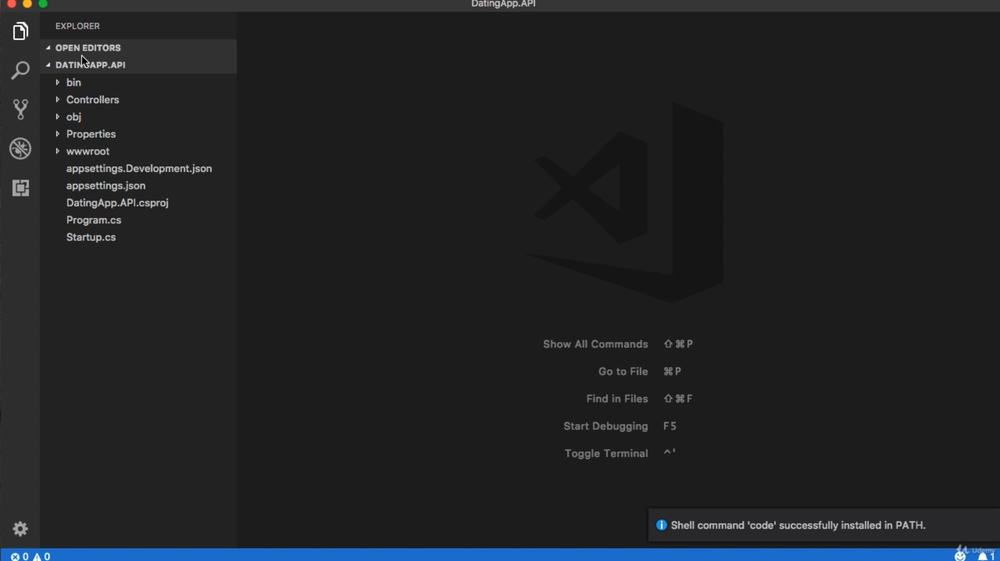Click the errors count icon in status bar
Screen dimensions: 1000x561
point(19,556)
